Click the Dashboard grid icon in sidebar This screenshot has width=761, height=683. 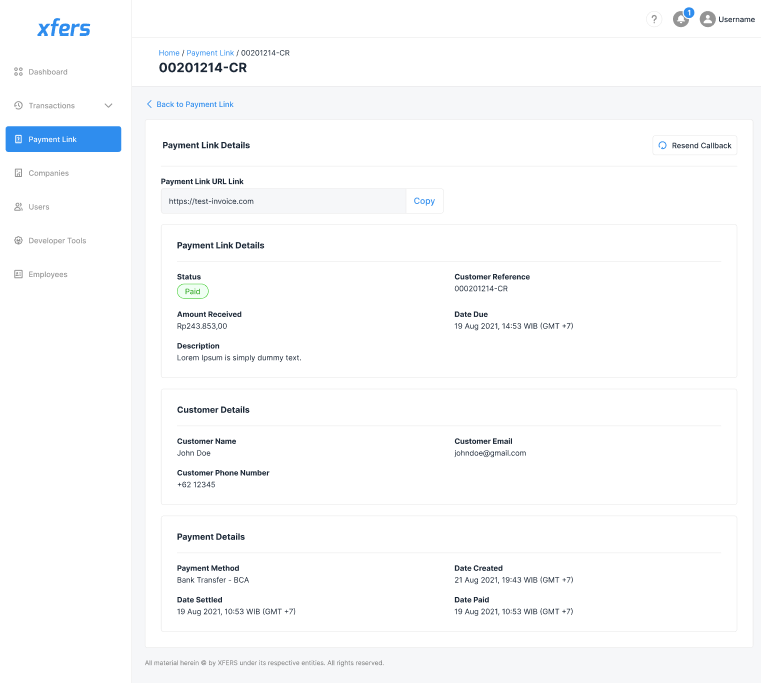point(18,72)
